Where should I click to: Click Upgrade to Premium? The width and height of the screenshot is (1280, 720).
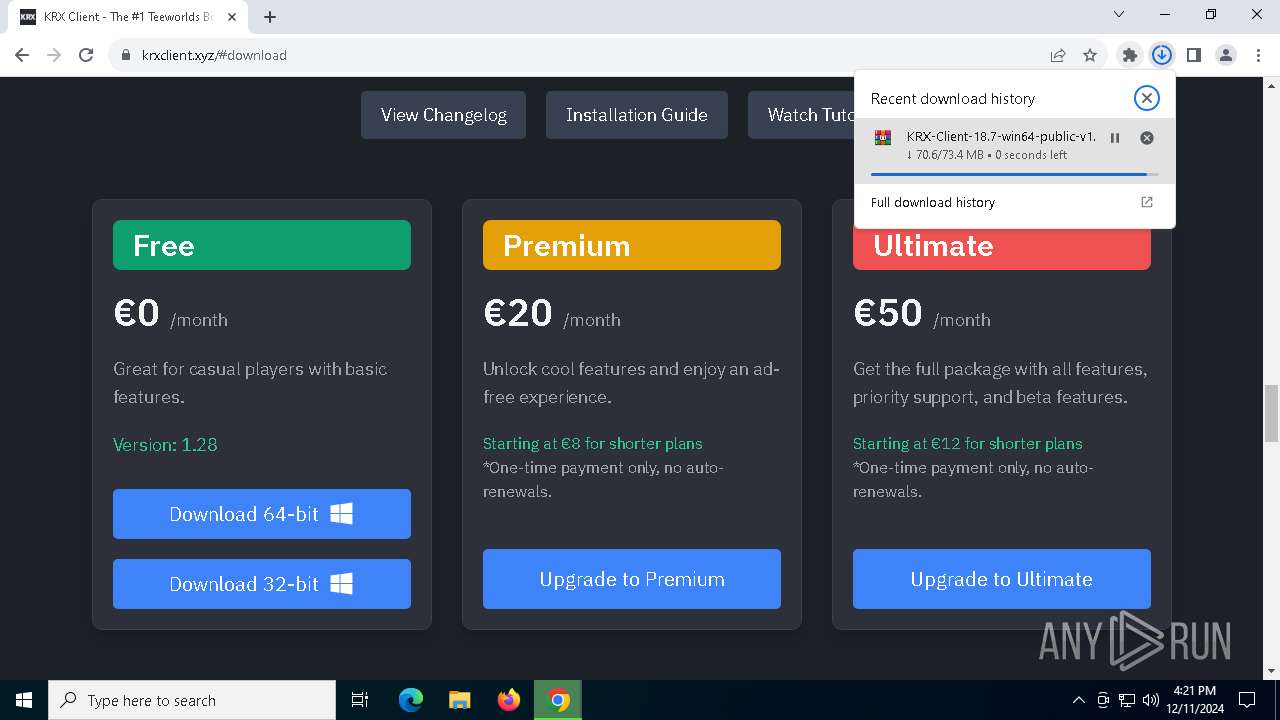632,579
